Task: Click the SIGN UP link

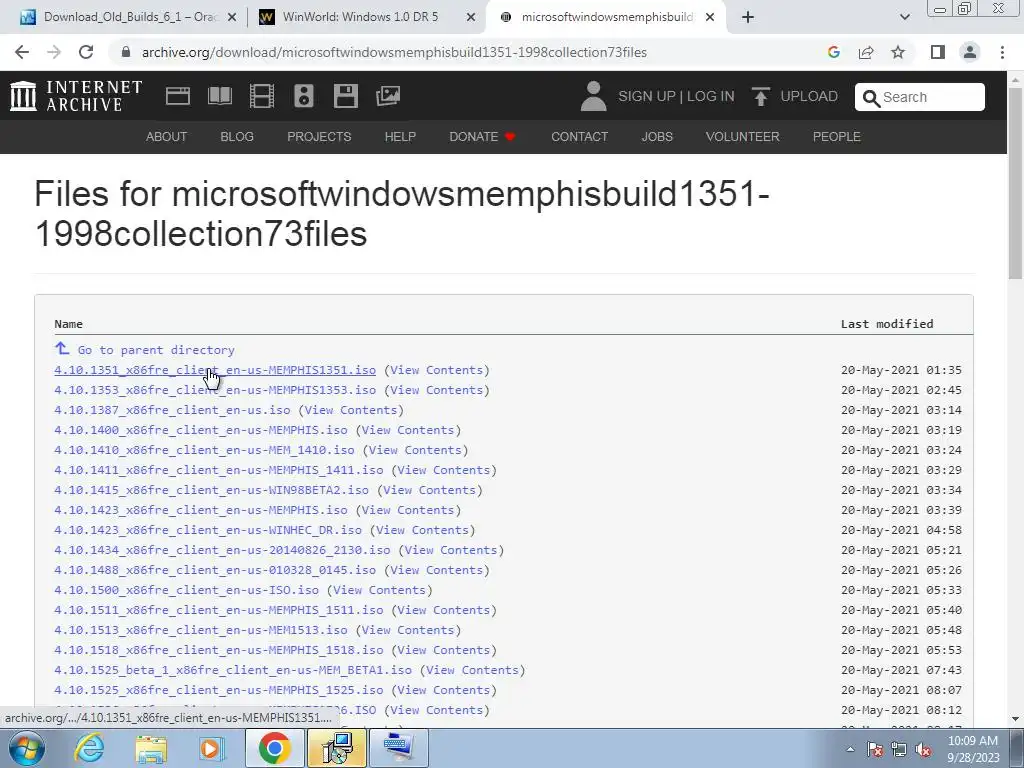Action: [647, 97]
